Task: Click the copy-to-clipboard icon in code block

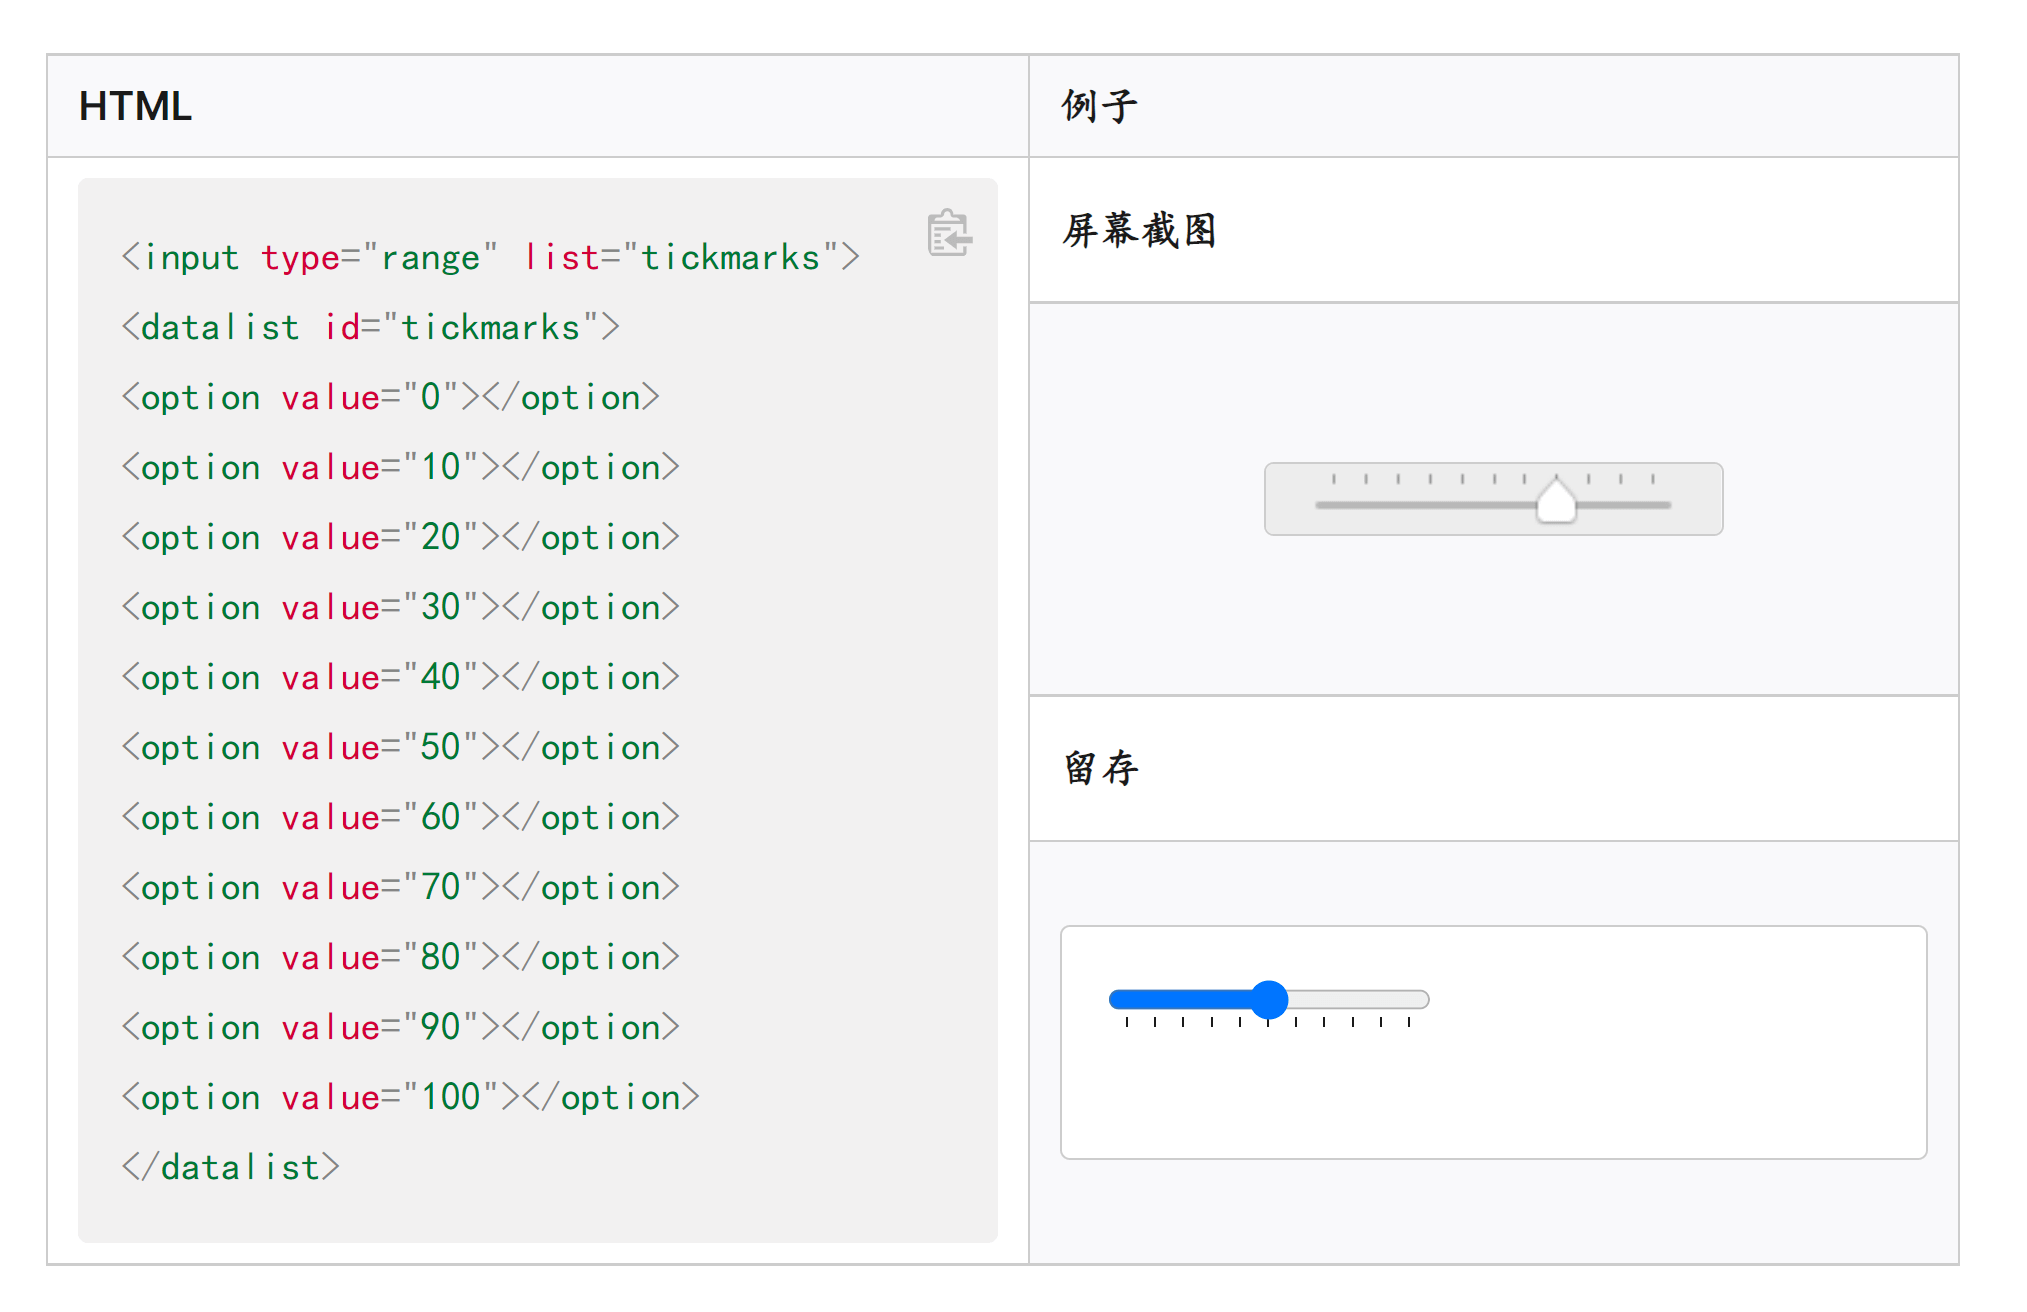Action: click(948, 234)
